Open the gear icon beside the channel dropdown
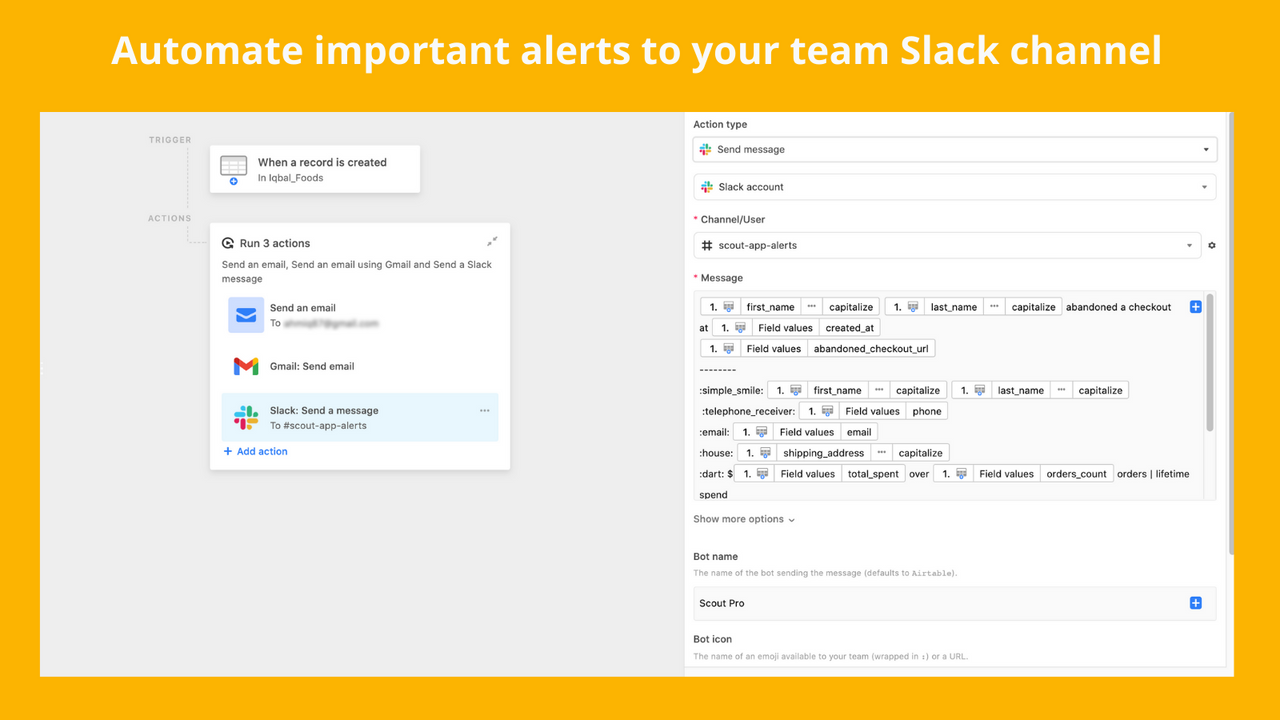Image resolution: width=1280 pixels, height=720 pixels. [x=1211, y=244]
